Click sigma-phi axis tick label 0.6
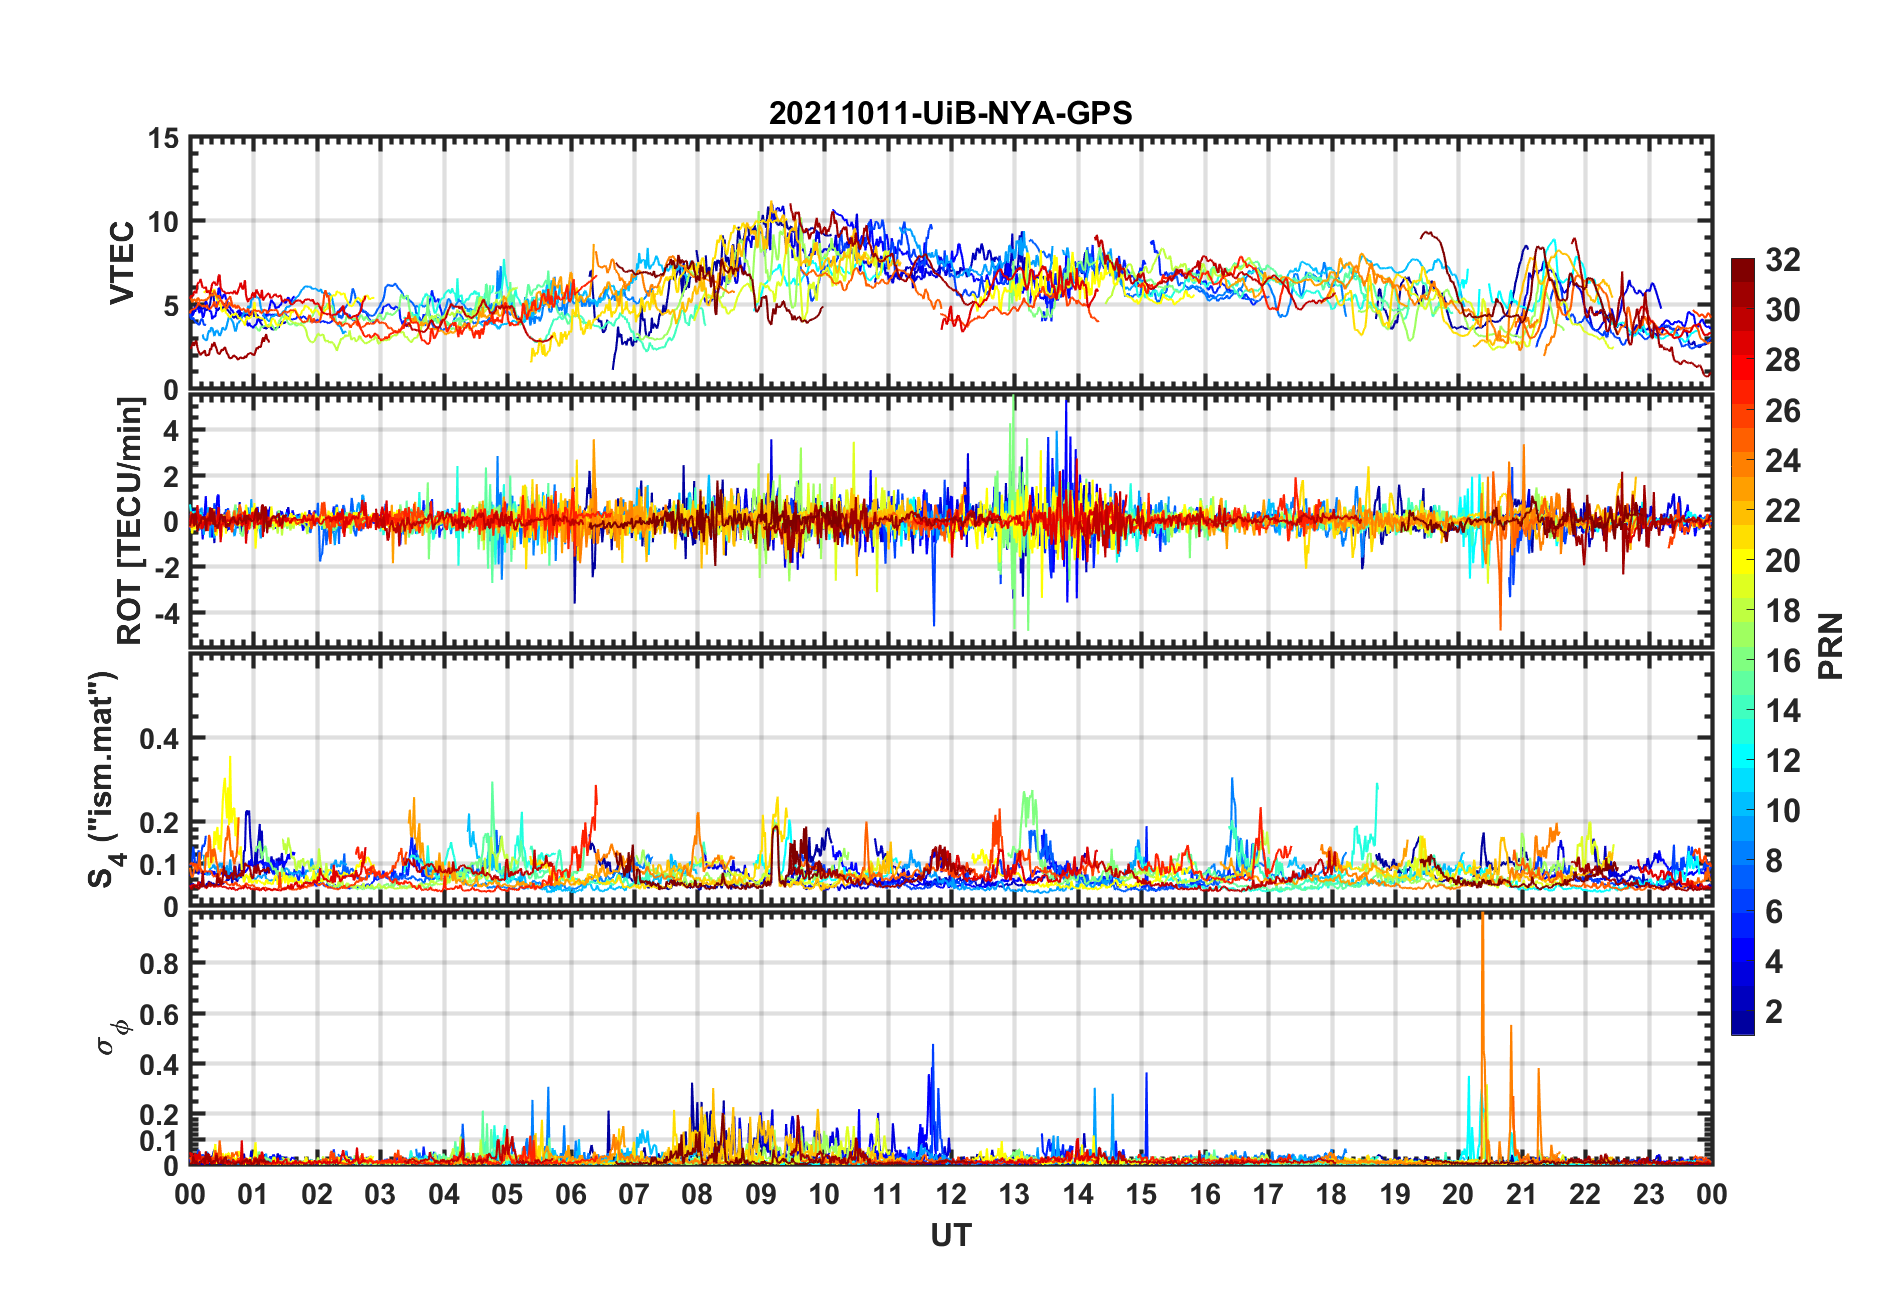Image resolution: width=1902 pixels, height=1292 pixels. pyautogui.click(x=160, y=1015)
